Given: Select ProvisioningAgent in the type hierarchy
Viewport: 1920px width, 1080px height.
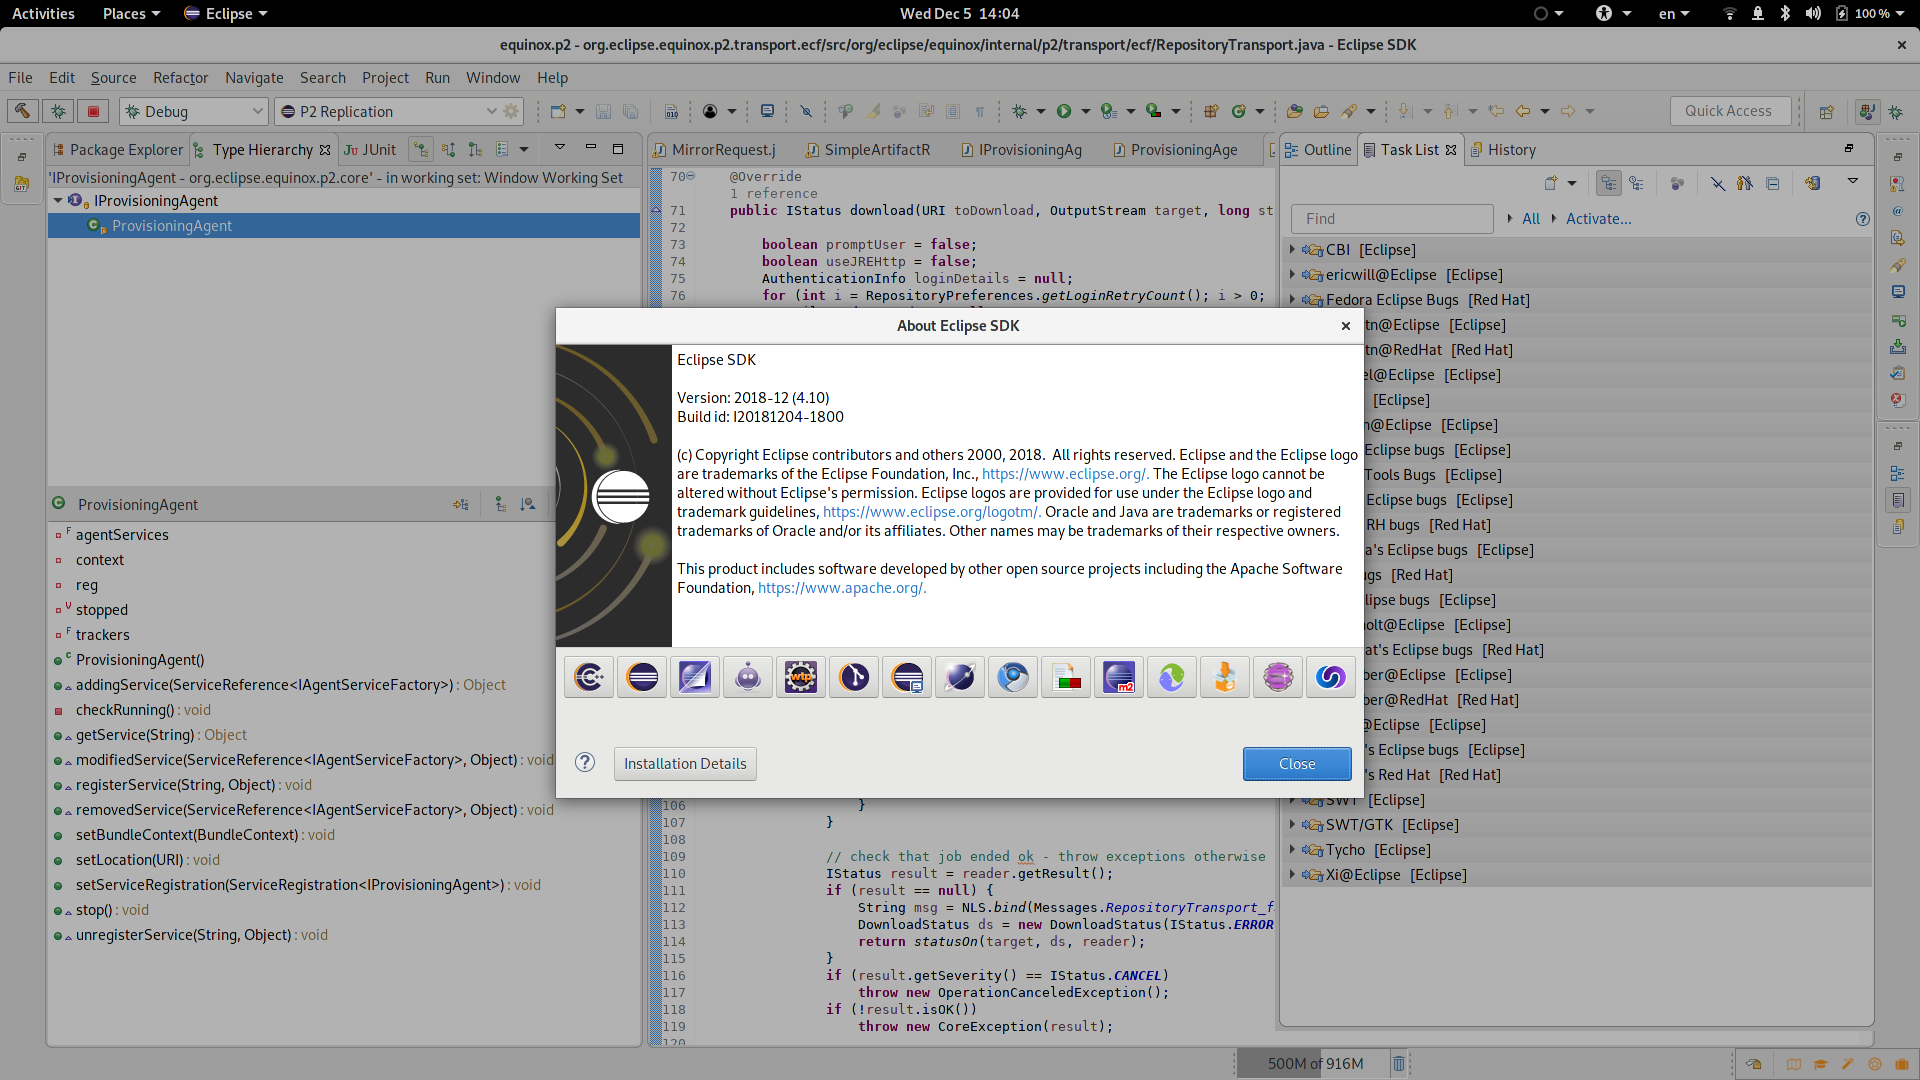Looking at the screenshot, I should click(344, 226).
